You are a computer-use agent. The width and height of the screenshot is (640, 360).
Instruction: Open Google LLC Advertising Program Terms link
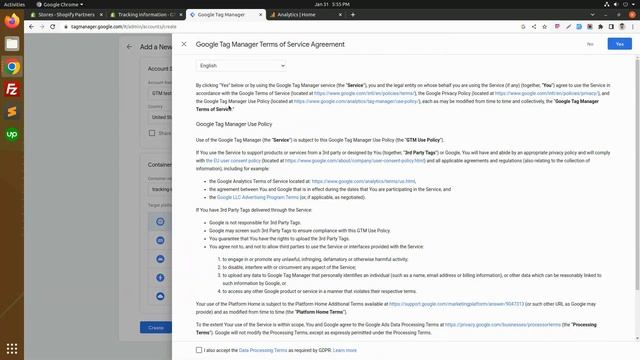[x=258, y=197]
